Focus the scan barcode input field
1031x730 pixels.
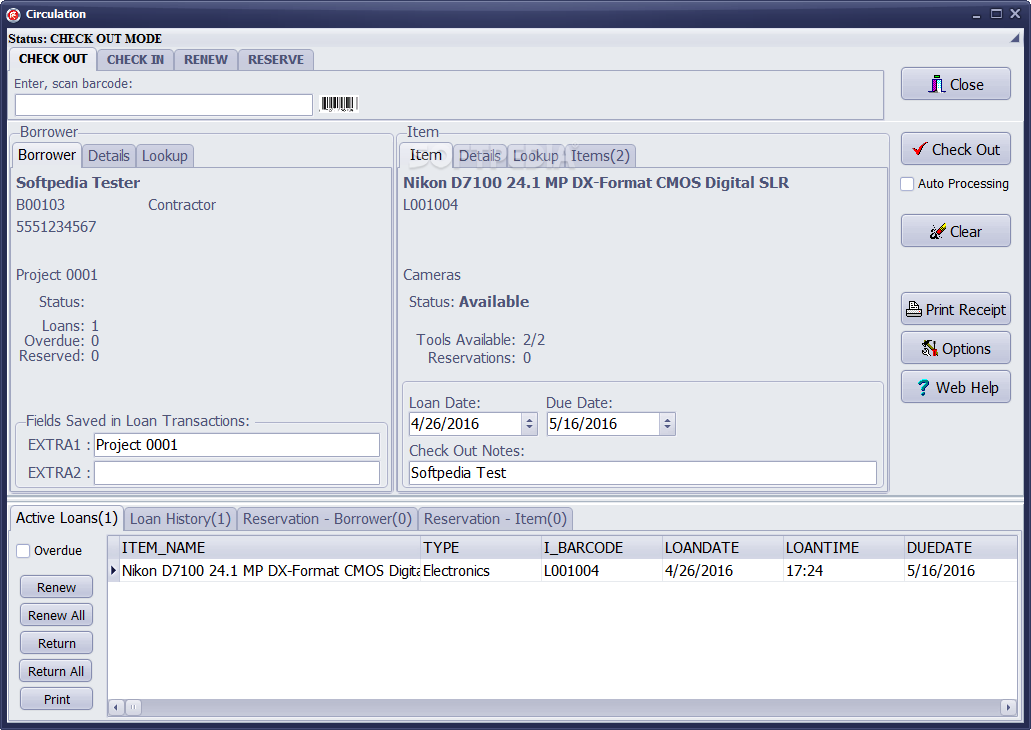click(x=164, y=105)
